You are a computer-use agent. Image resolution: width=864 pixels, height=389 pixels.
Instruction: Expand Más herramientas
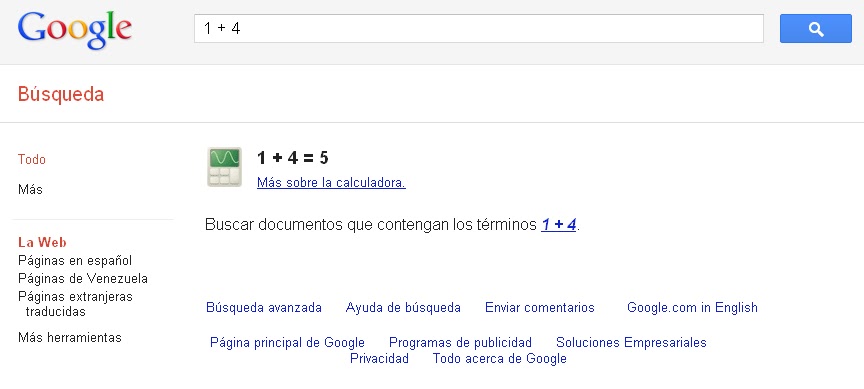(69, 337)
